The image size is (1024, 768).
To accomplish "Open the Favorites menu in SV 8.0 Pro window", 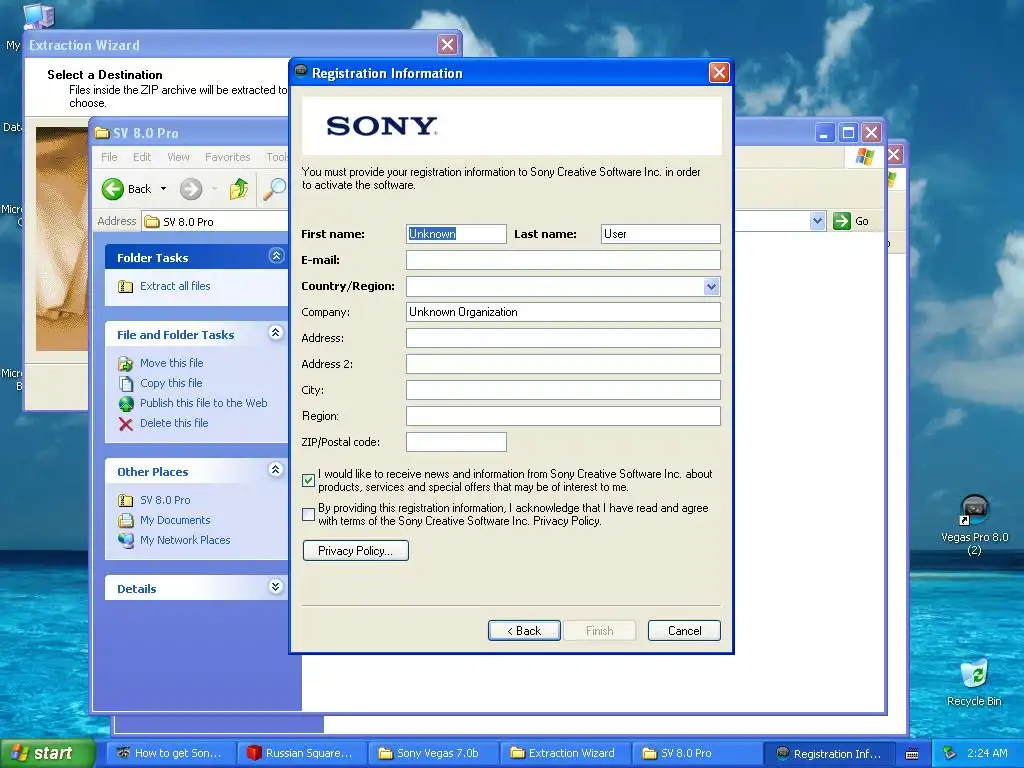I will 227,157.
